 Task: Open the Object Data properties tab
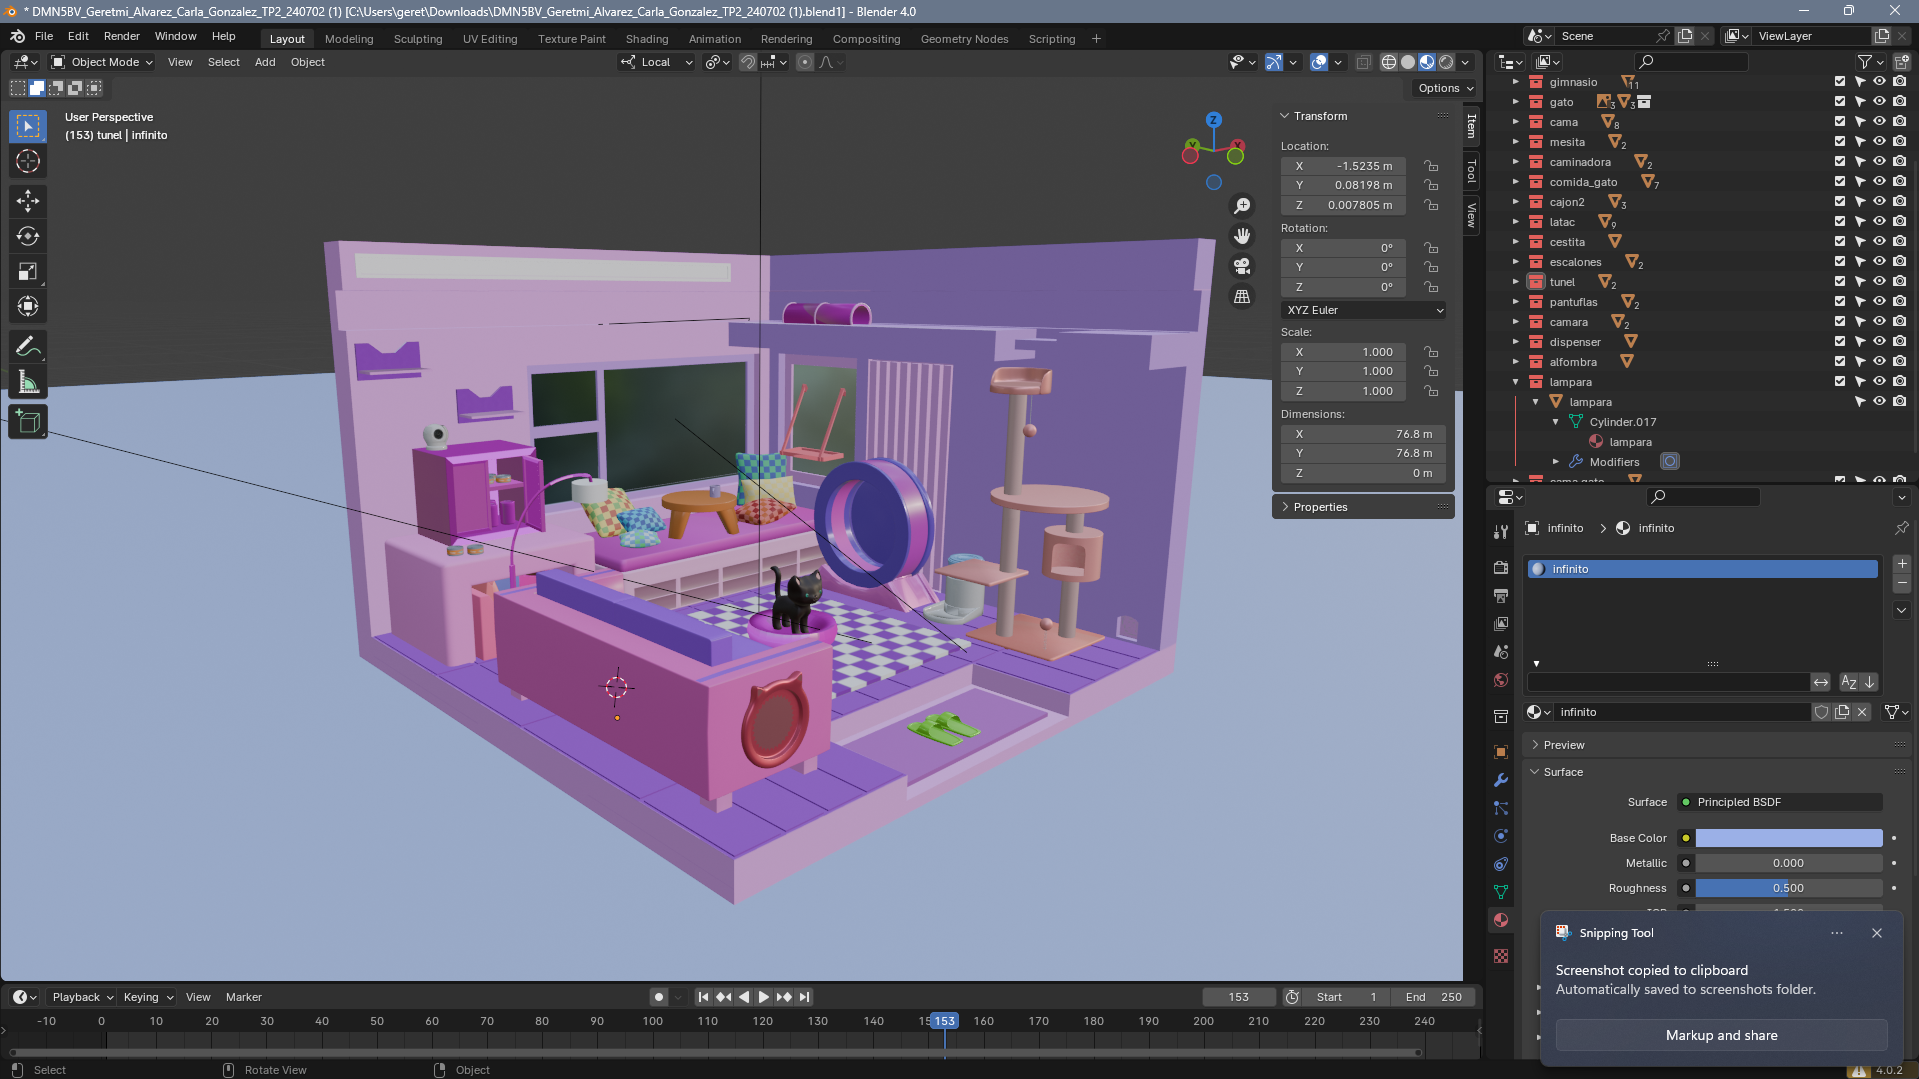click(x=1501, y=892)
